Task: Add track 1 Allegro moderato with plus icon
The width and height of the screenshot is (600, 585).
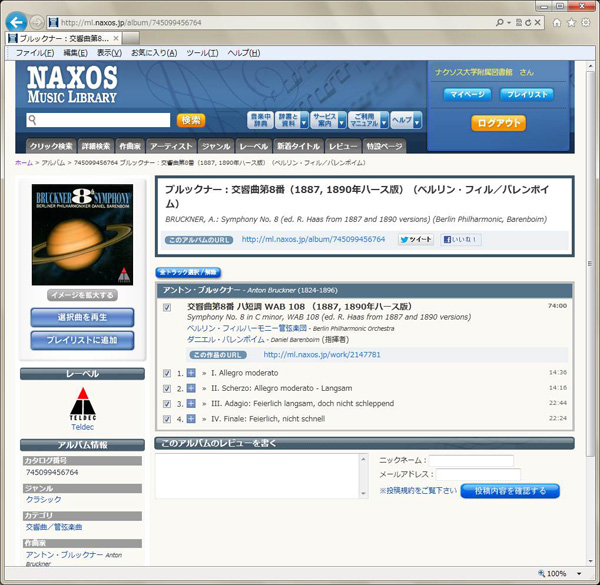Action: click(x=191, y=373)
